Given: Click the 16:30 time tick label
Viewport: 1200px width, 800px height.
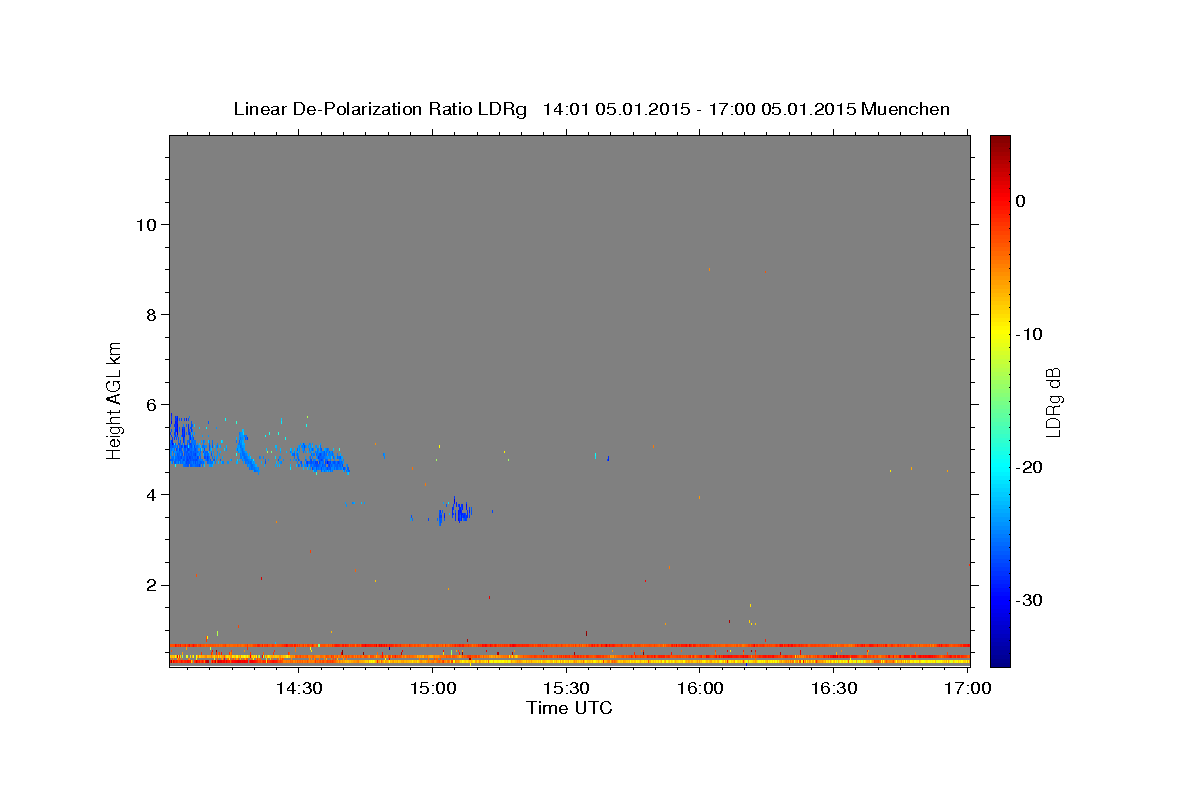Looking at the screenshot, I should tap(833, 688).
